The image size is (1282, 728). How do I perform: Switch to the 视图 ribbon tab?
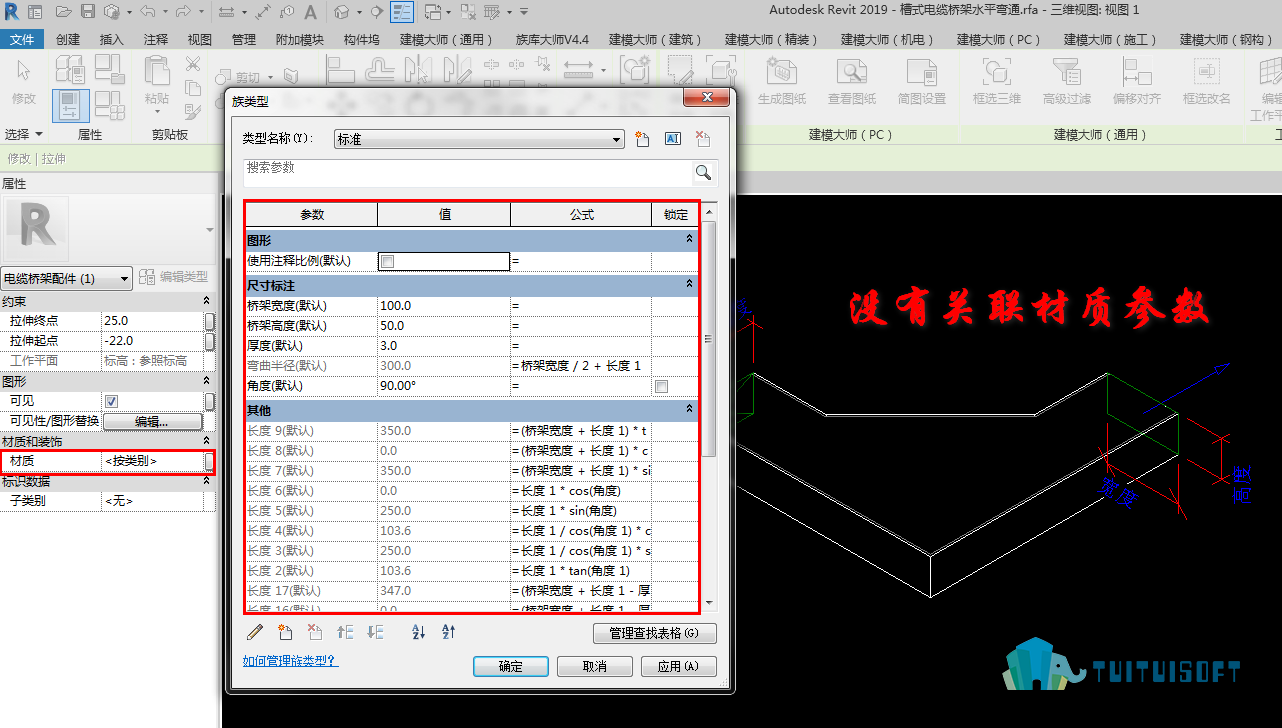point(200,40)
